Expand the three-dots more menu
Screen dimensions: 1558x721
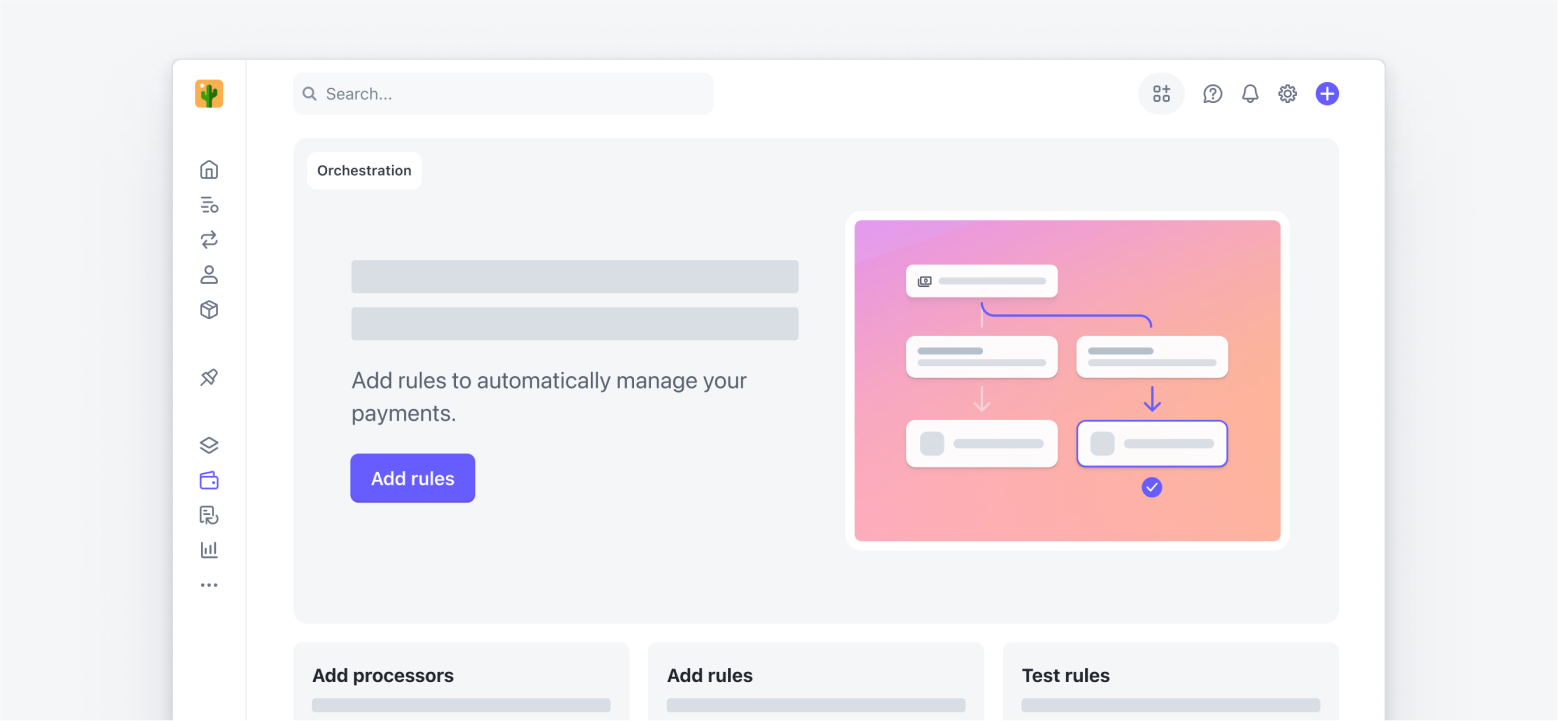(x=209, y=585)
